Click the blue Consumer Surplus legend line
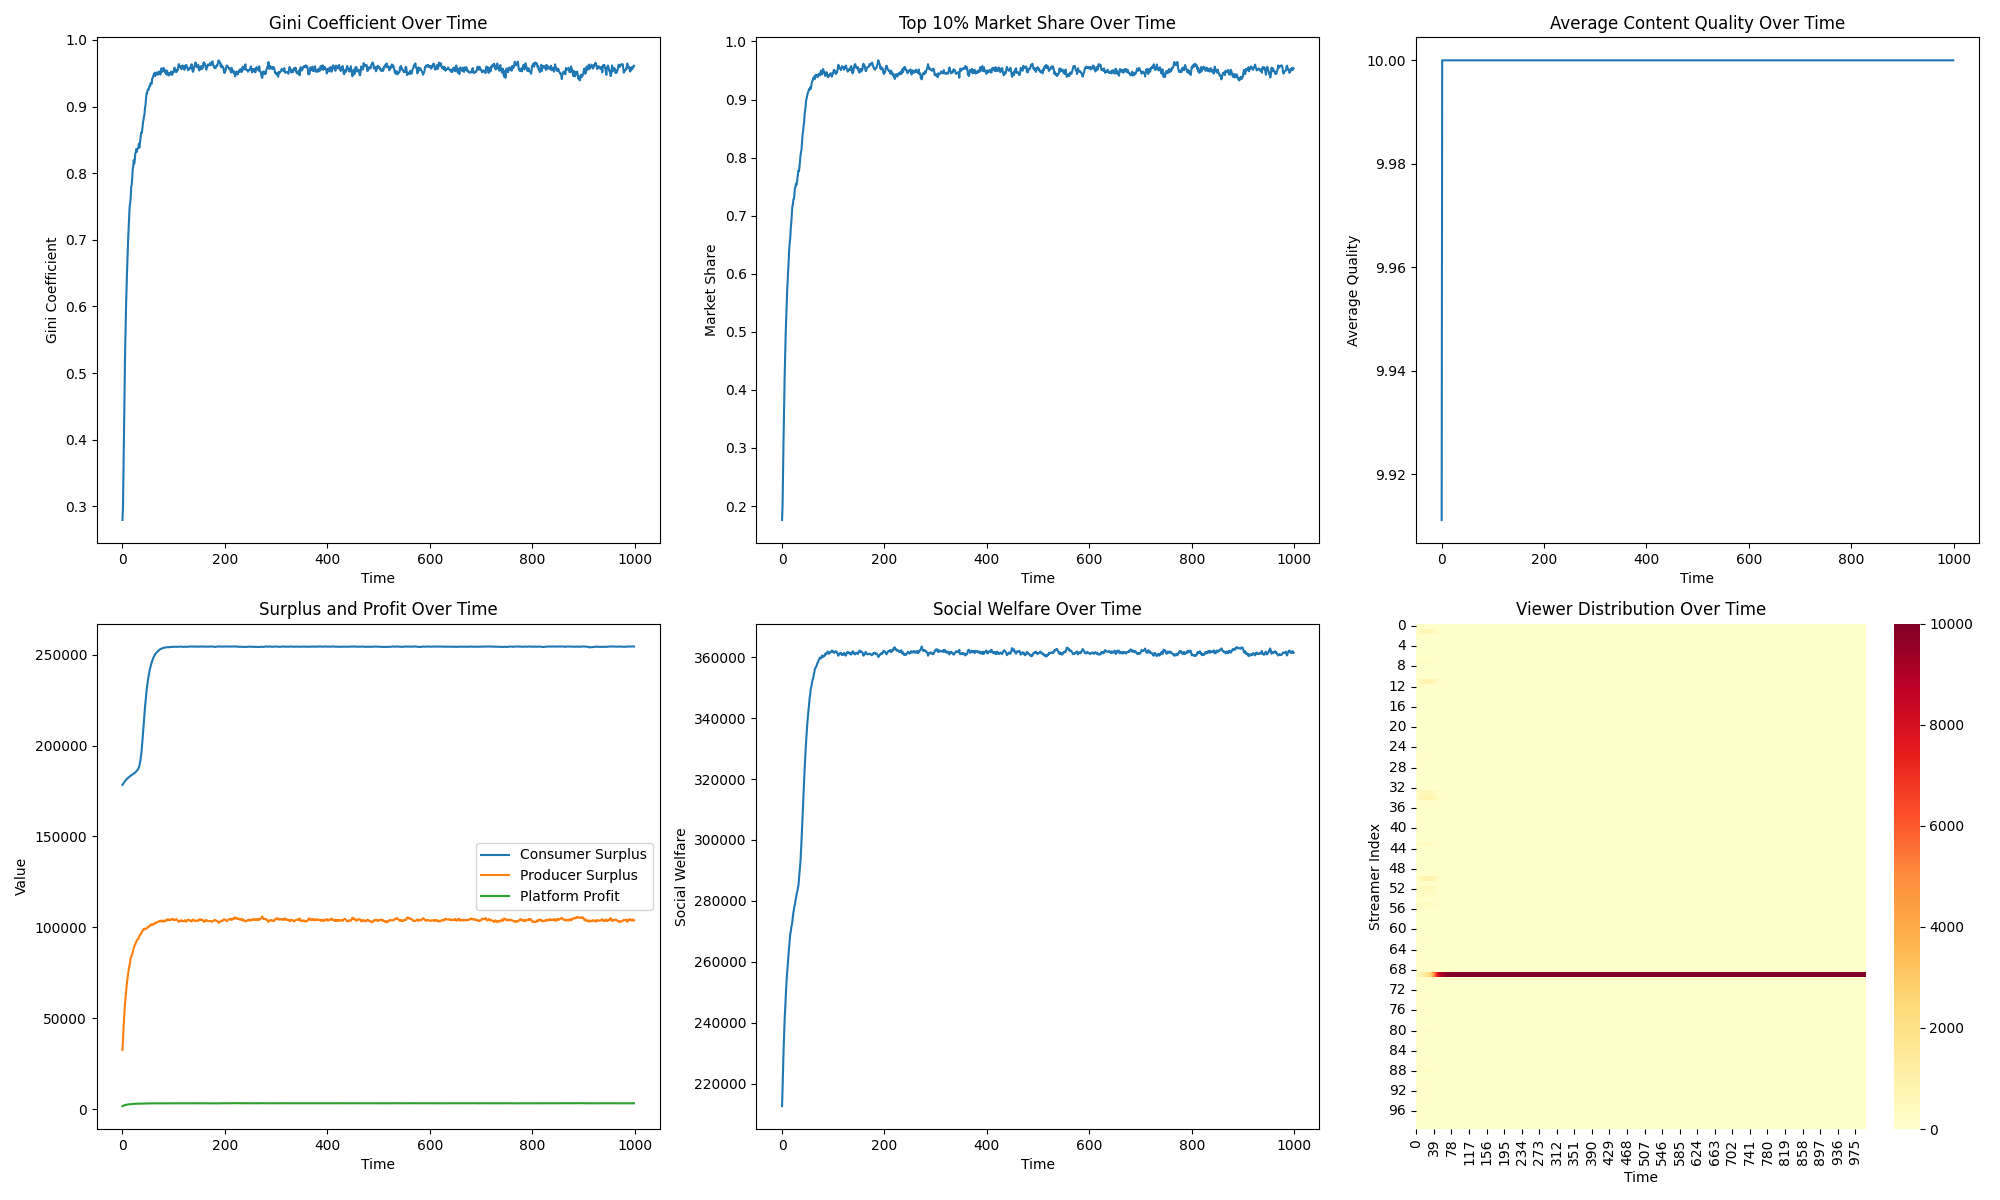The image size is (2000, 1200). point(496,854)
